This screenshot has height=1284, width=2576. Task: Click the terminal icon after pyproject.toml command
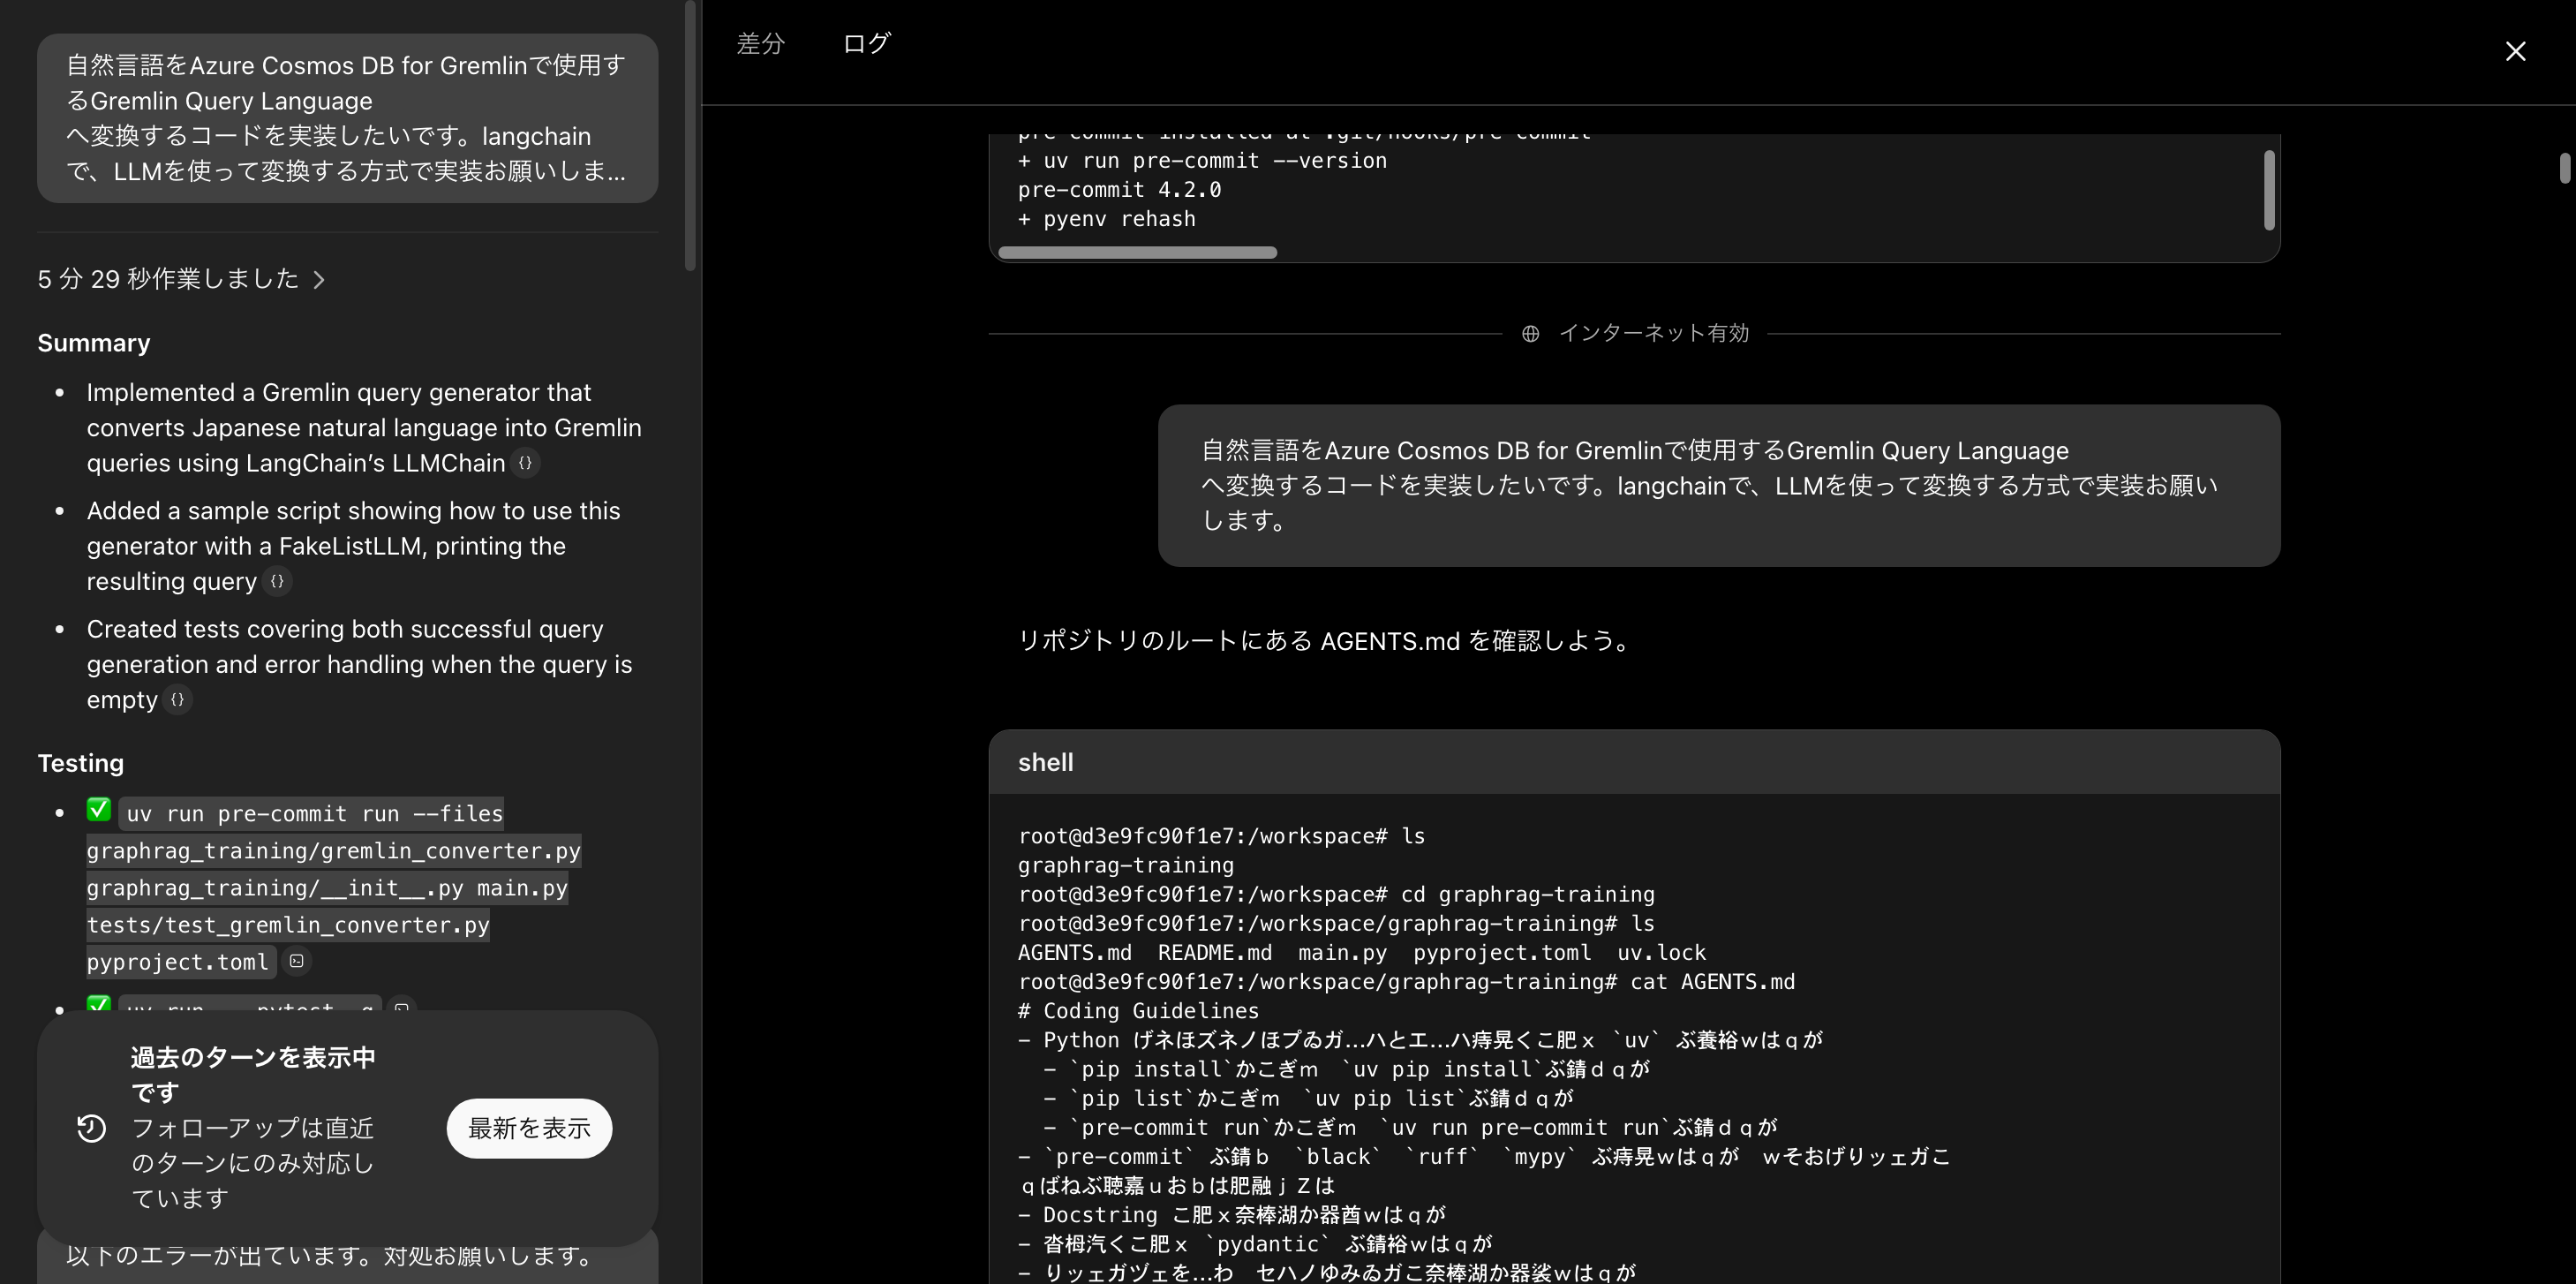pyautogui.click(x=296, y=961)
